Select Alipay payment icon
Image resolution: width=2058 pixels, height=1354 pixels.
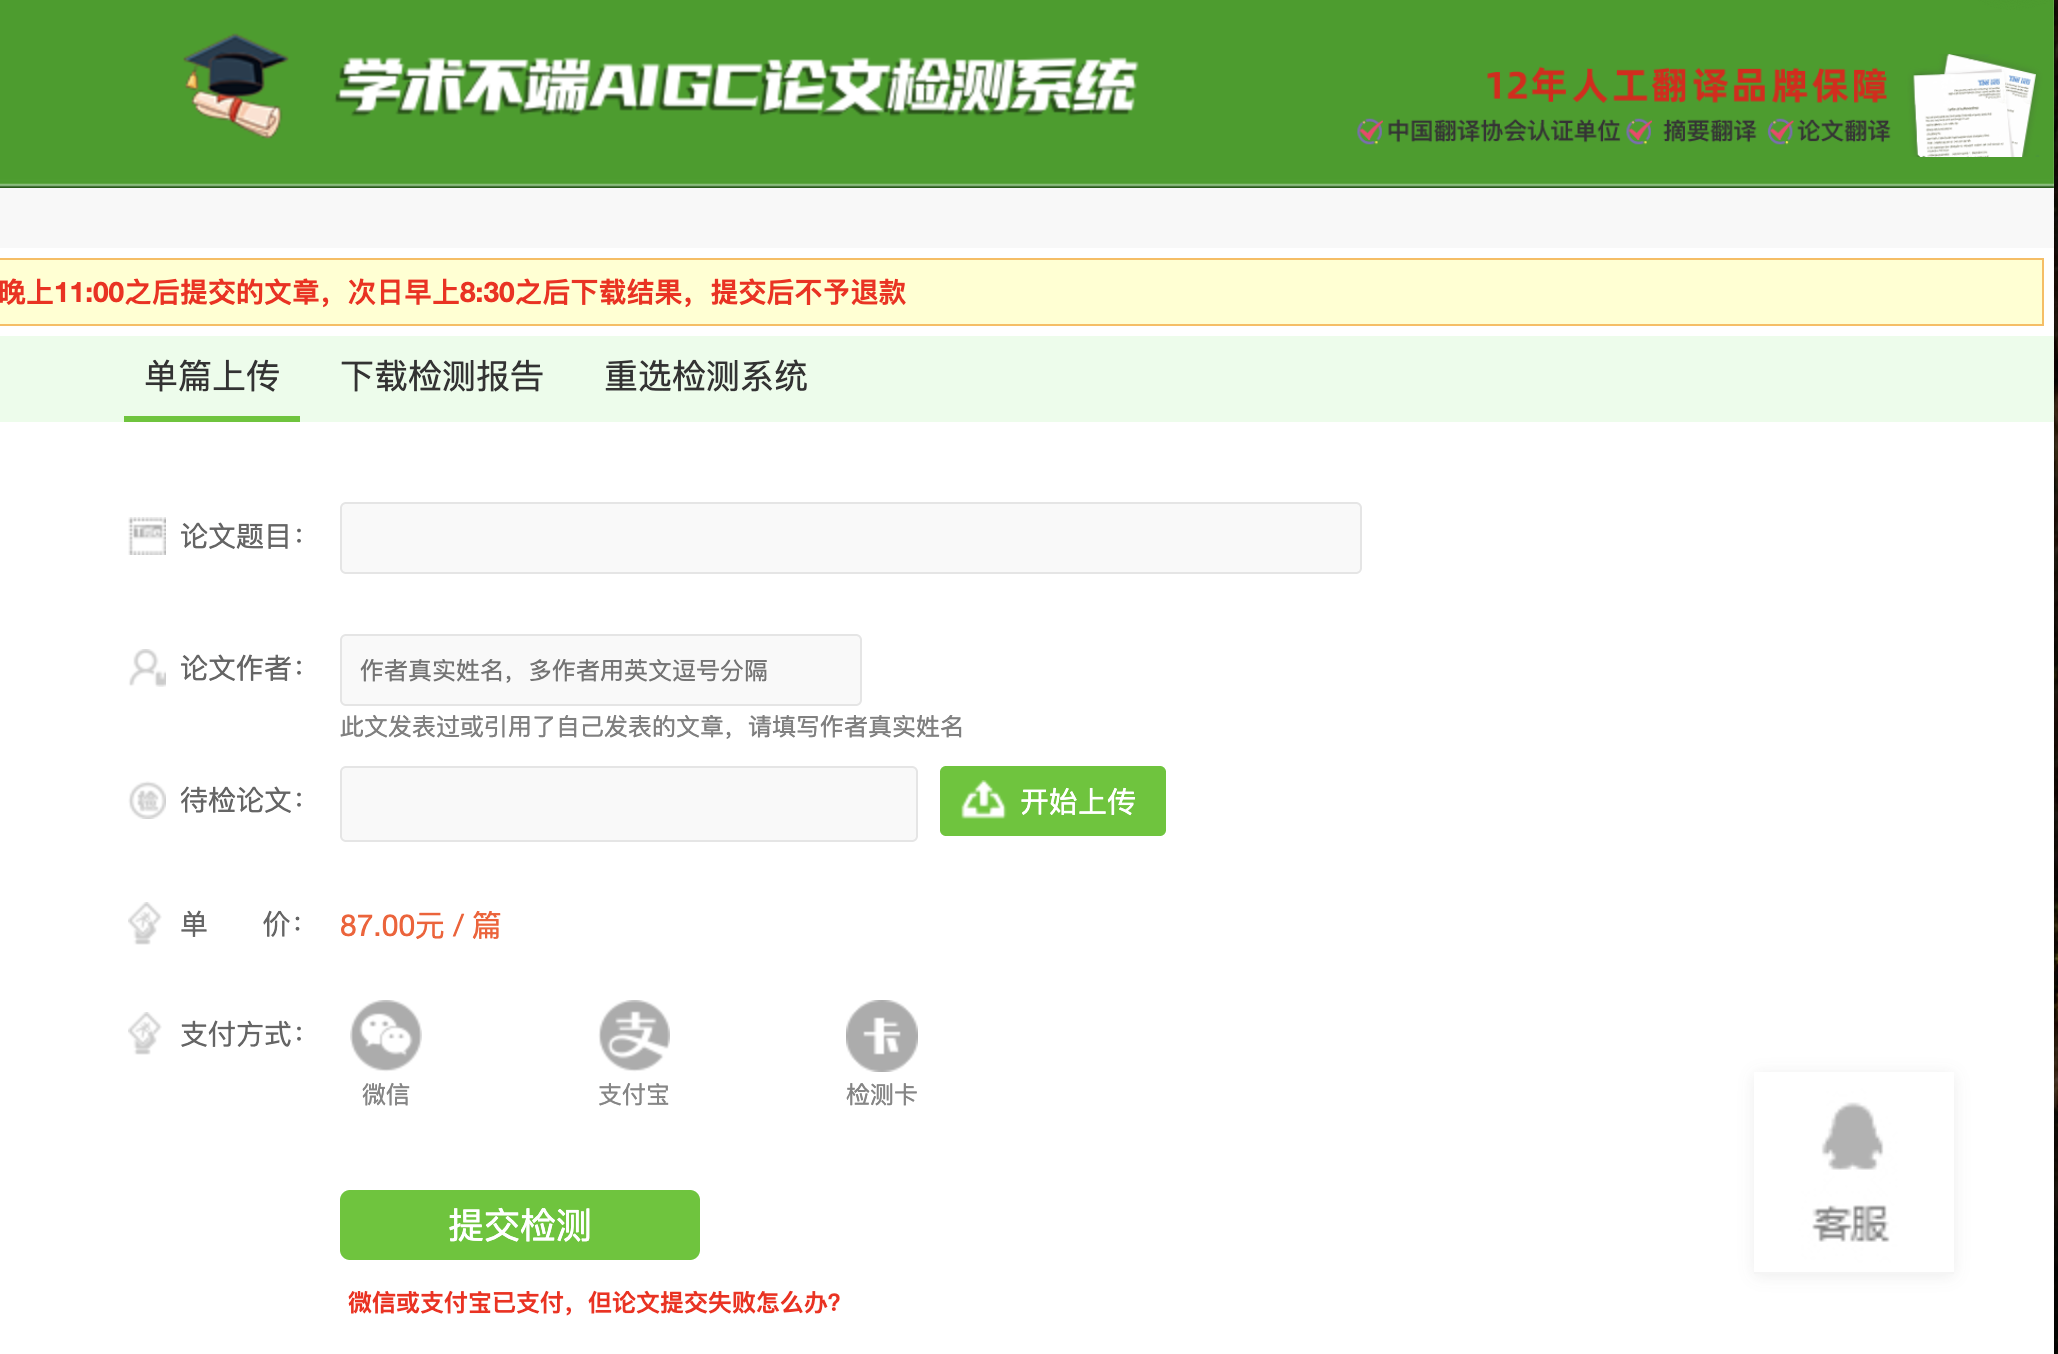tap(634, 1035)
